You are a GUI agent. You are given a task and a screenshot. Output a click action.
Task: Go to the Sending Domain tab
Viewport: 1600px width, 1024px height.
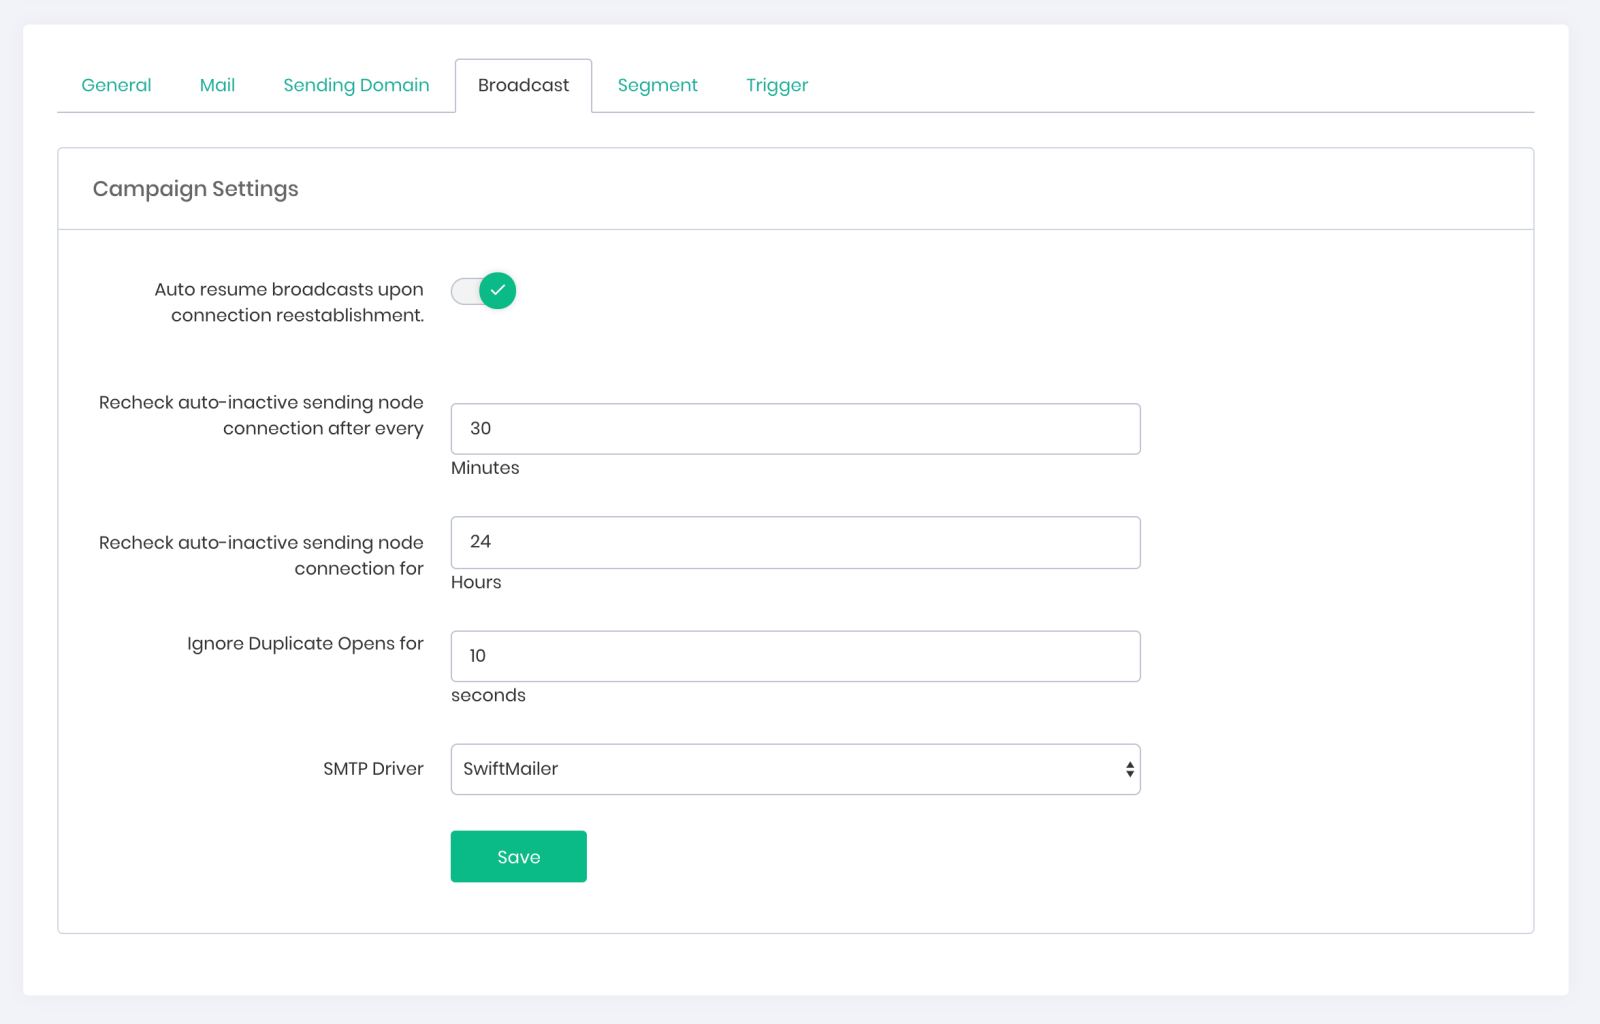pos(356,85)
